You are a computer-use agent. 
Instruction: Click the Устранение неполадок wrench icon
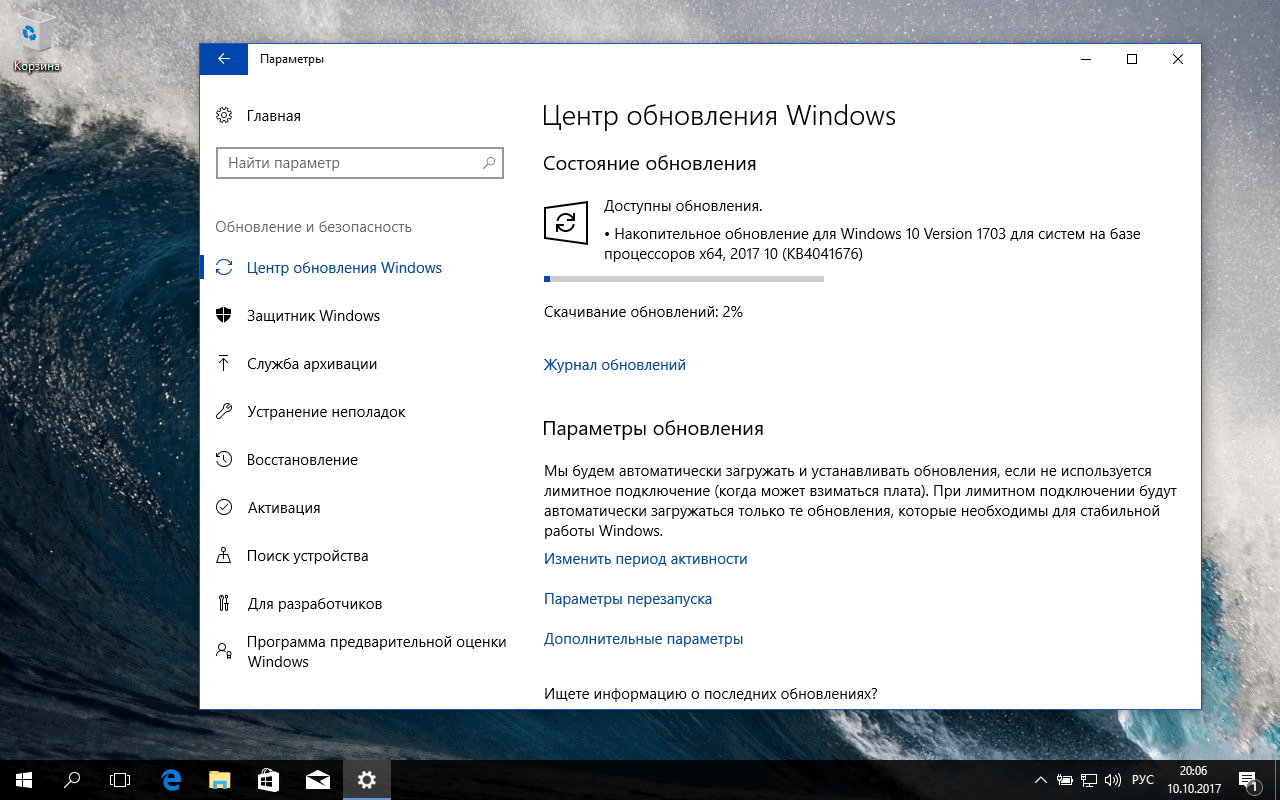(x=226, y=411)
